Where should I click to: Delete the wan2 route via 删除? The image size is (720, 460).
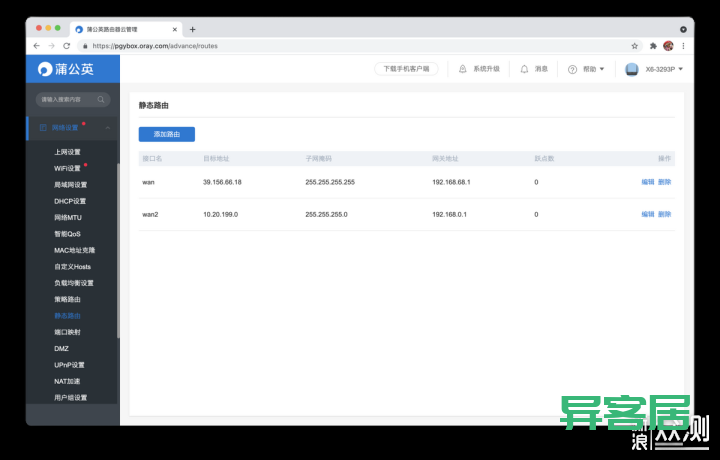(664, 214)
